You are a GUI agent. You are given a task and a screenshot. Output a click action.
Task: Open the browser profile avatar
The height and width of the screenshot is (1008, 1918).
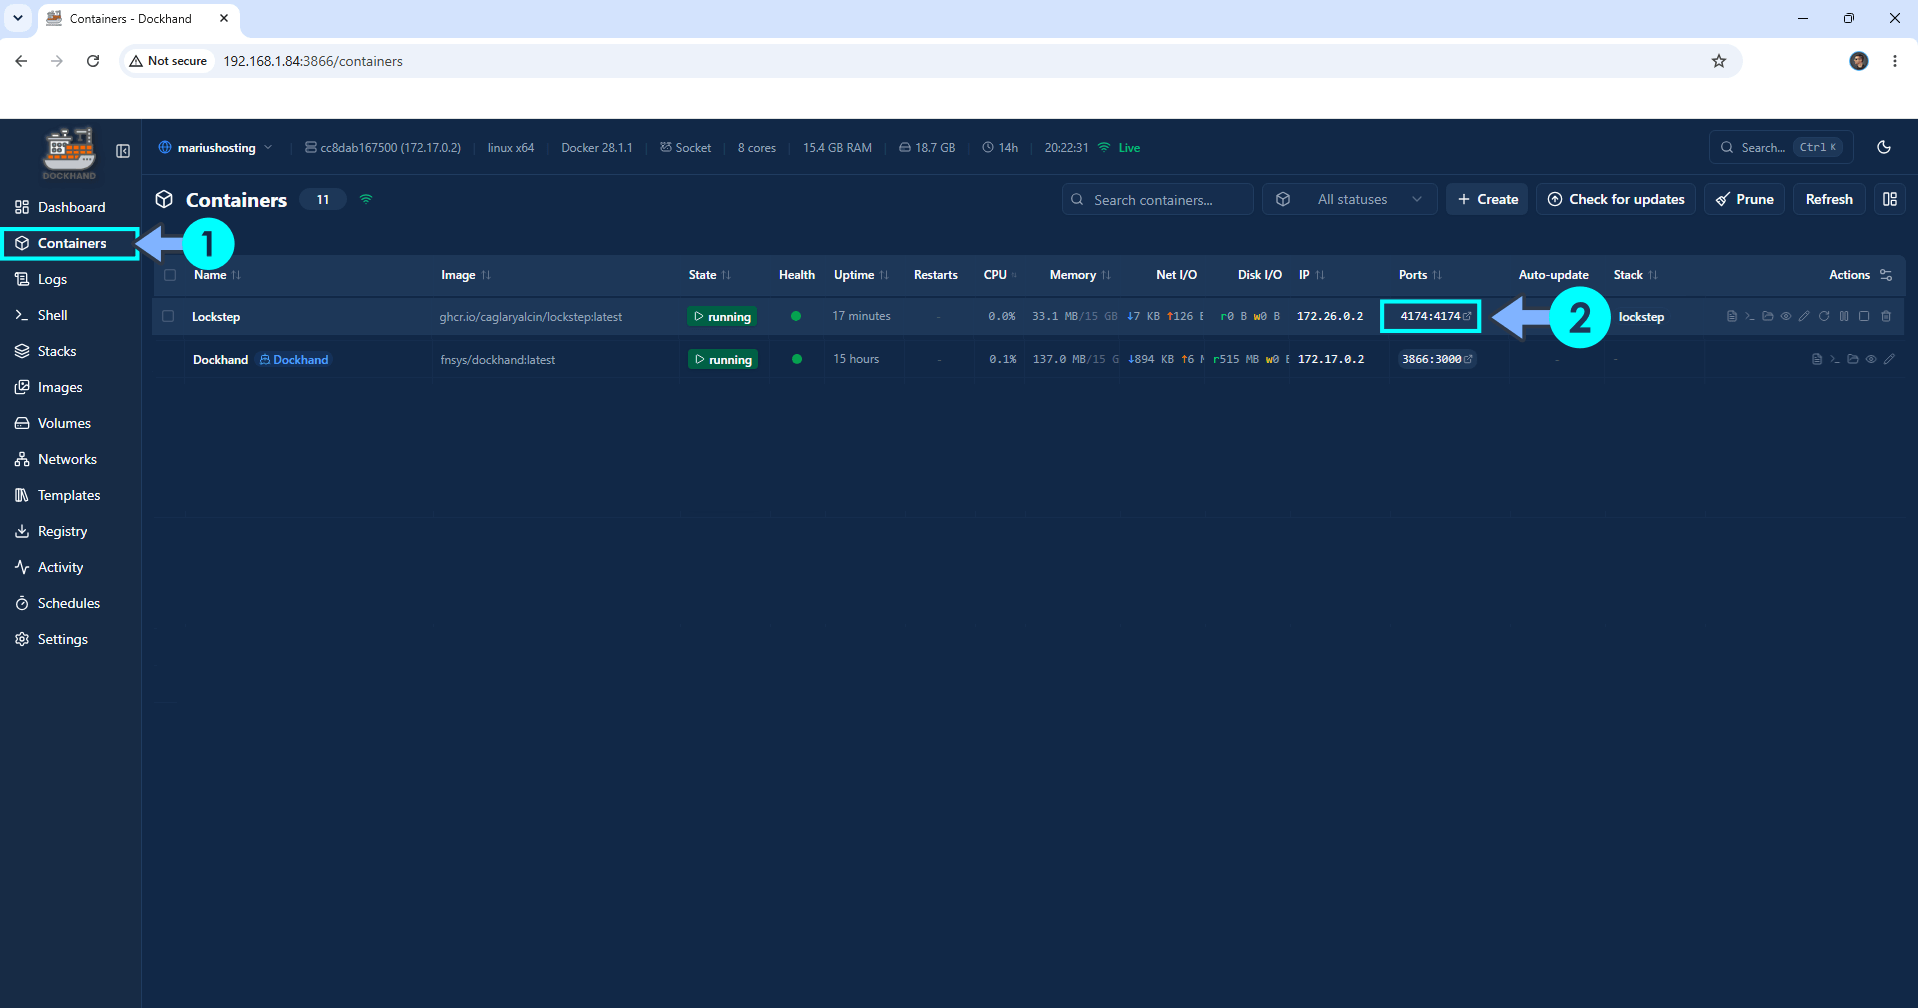(x=1858, y=61)
